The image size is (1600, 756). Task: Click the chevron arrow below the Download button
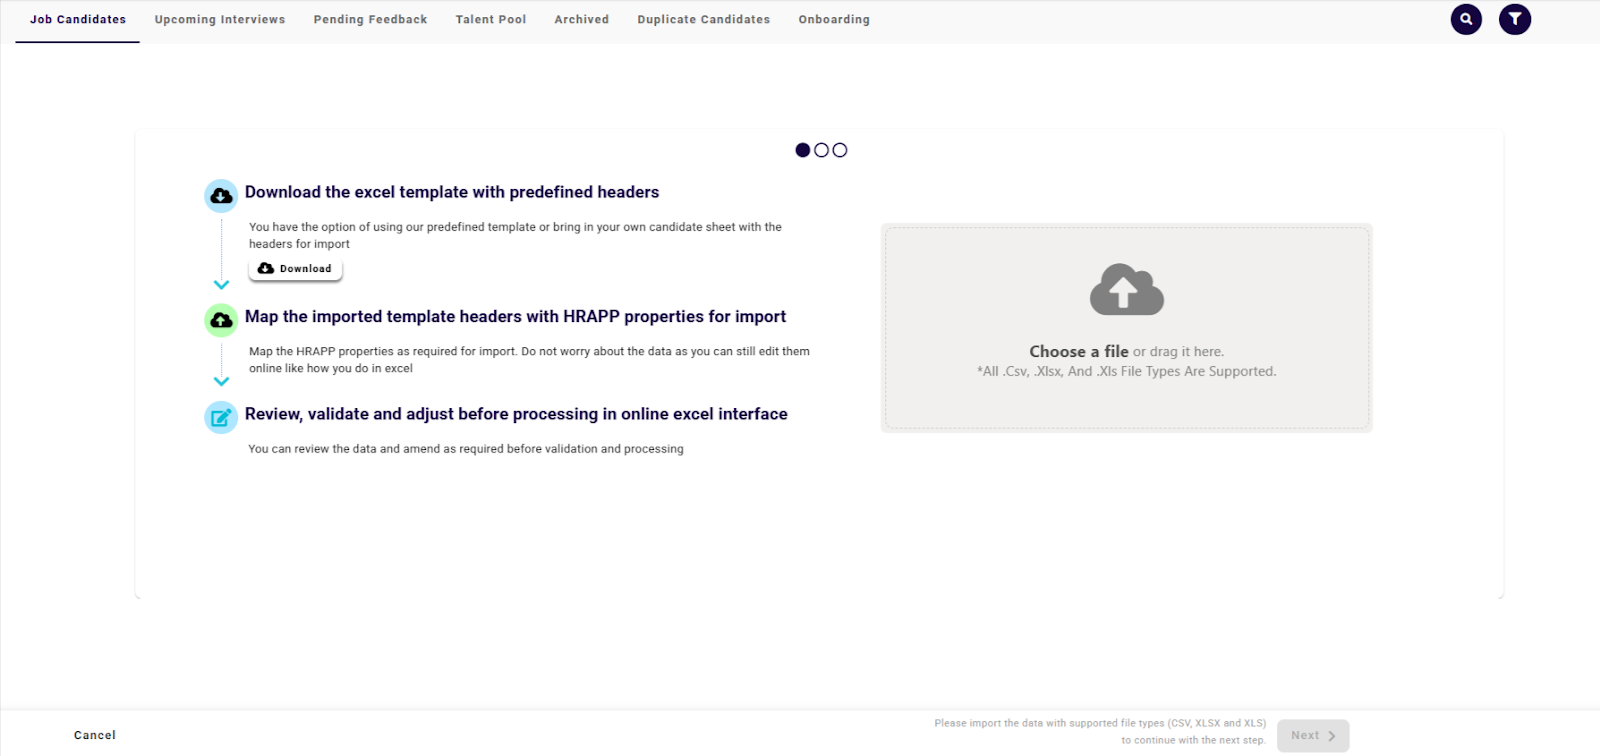point(222,285)
